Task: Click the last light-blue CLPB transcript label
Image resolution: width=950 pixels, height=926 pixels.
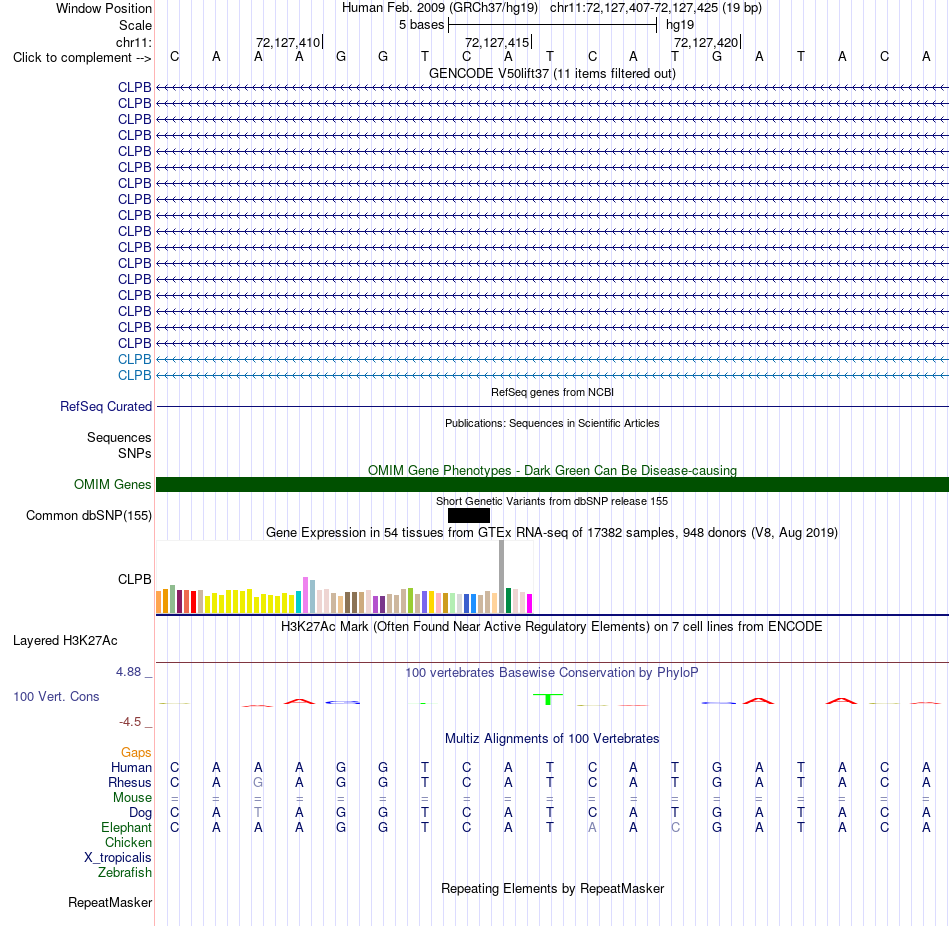Action: pyautogui.click(x=135, y=376)
